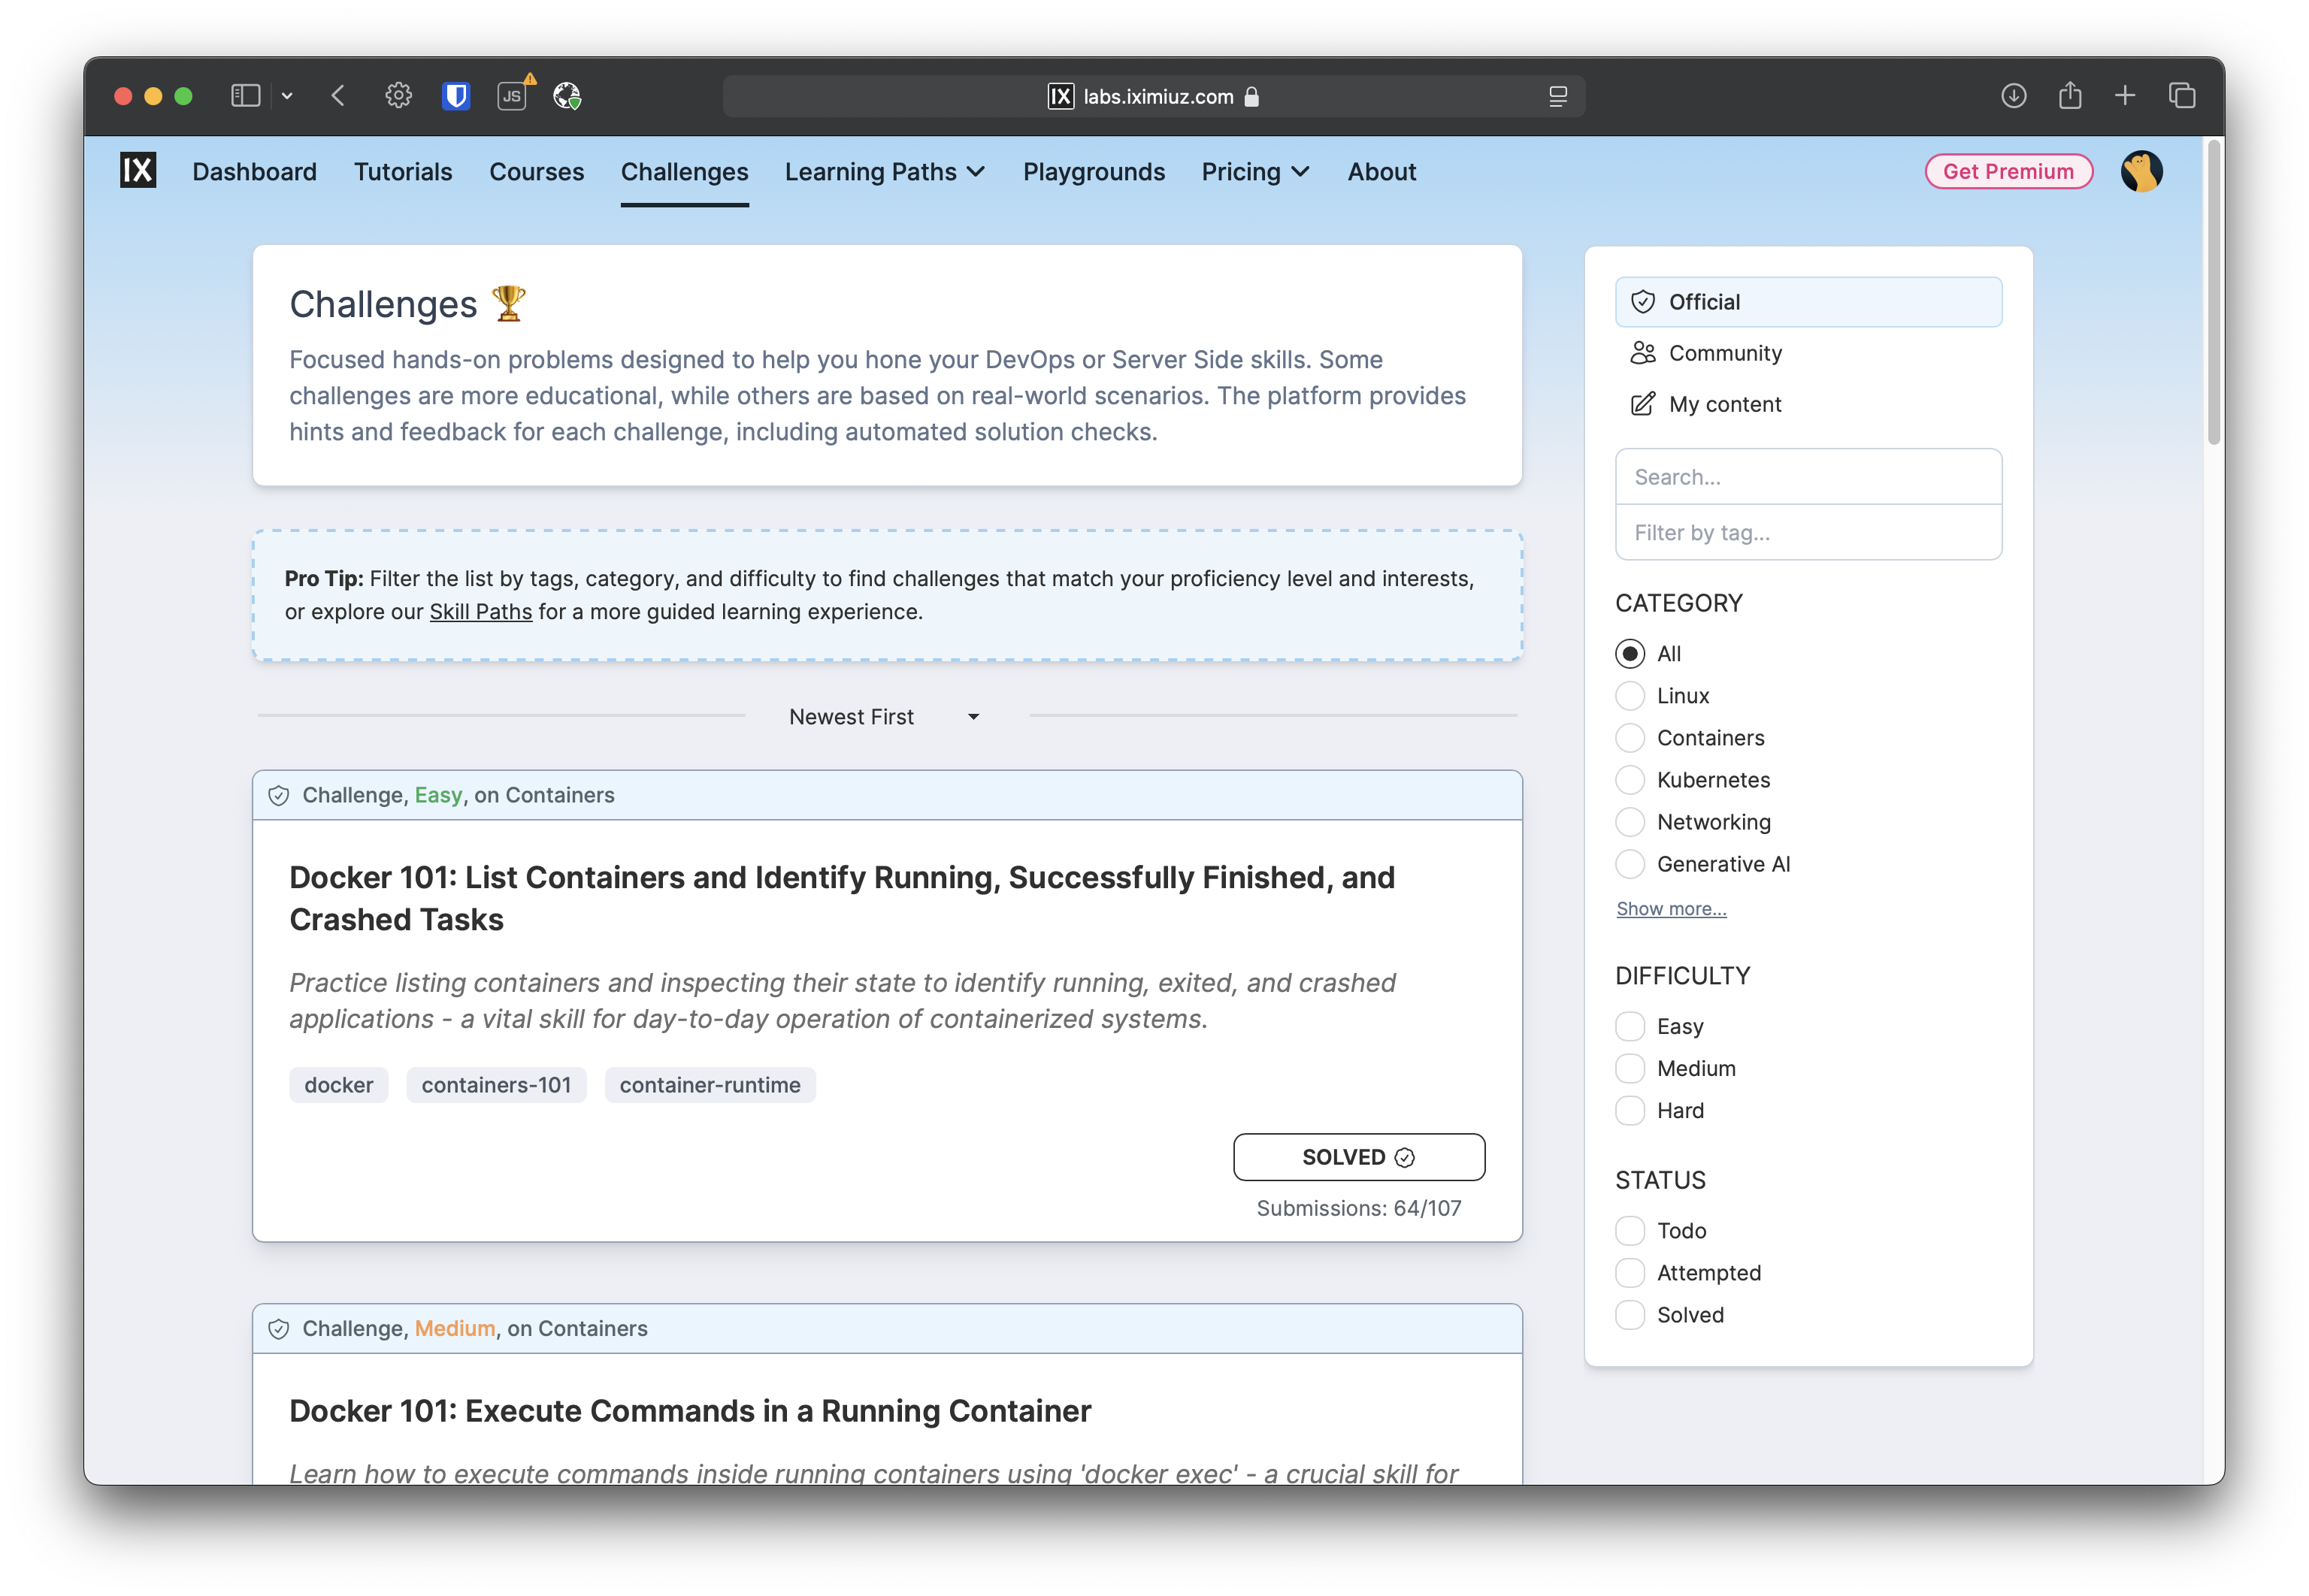The image size is (2309, 1596).
Task: Click the Search challenges input field
Action: point(1807,477)
